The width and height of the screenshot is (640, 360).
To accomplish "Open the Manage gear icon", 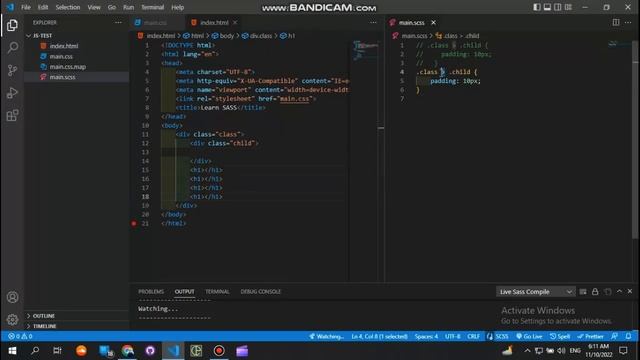I will pos(12,319).
